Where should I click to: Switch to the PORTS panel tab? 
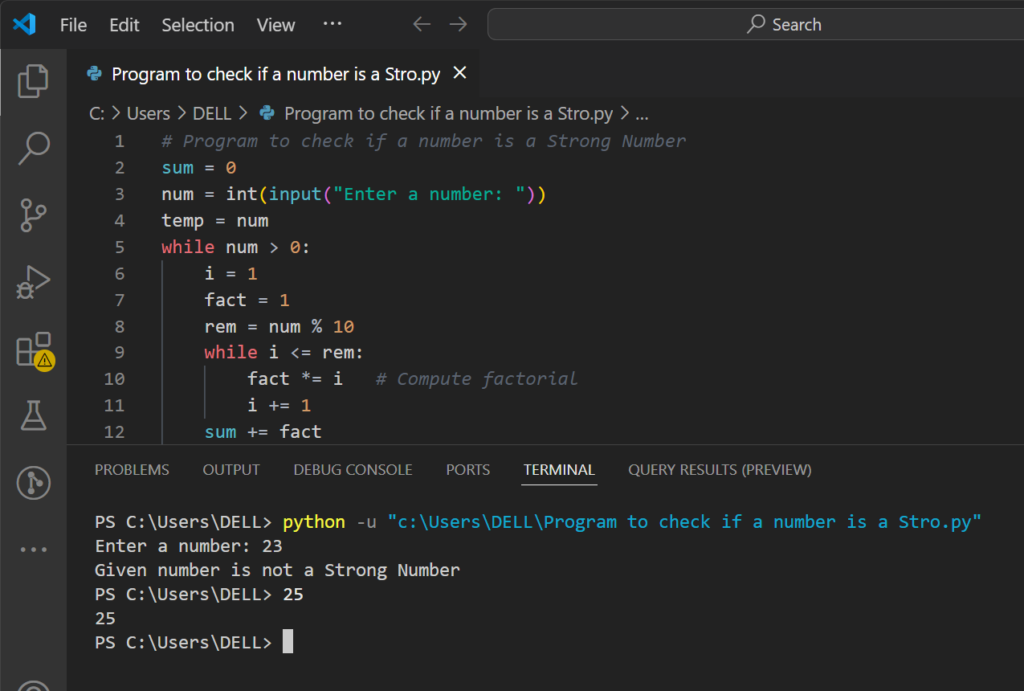[468, 470]
